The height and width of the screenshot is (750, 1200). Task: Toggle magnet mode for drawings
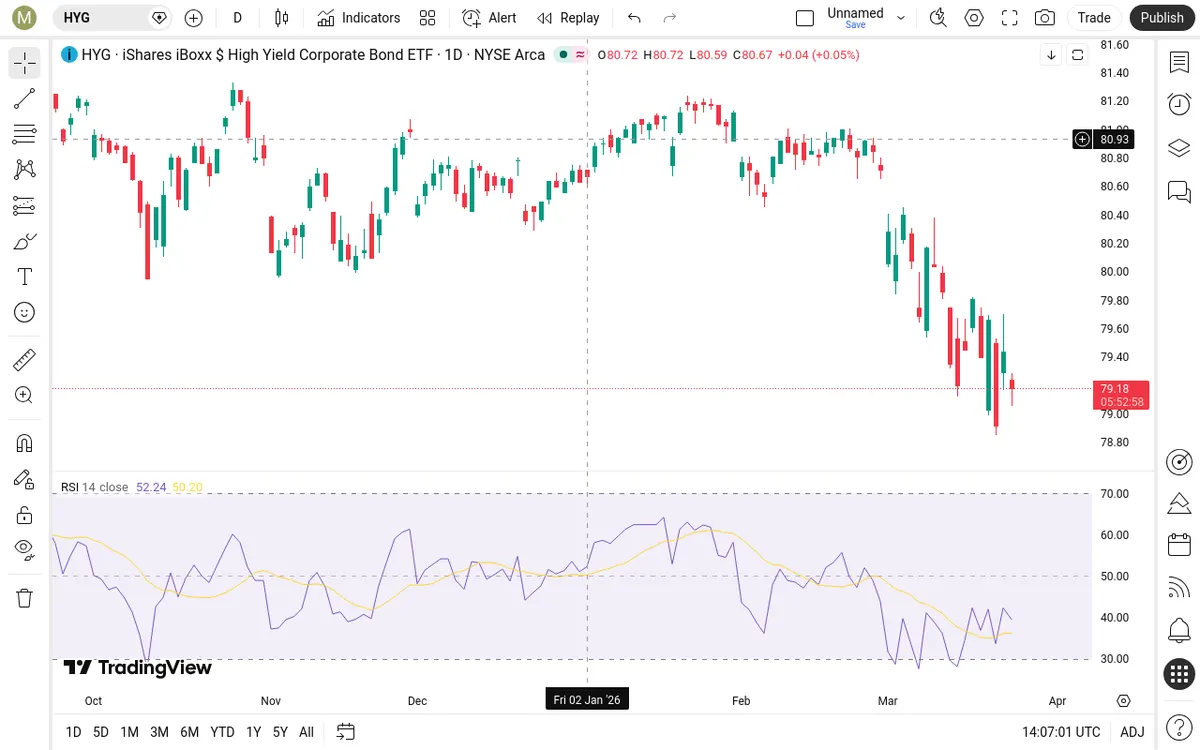click(25, 443)
